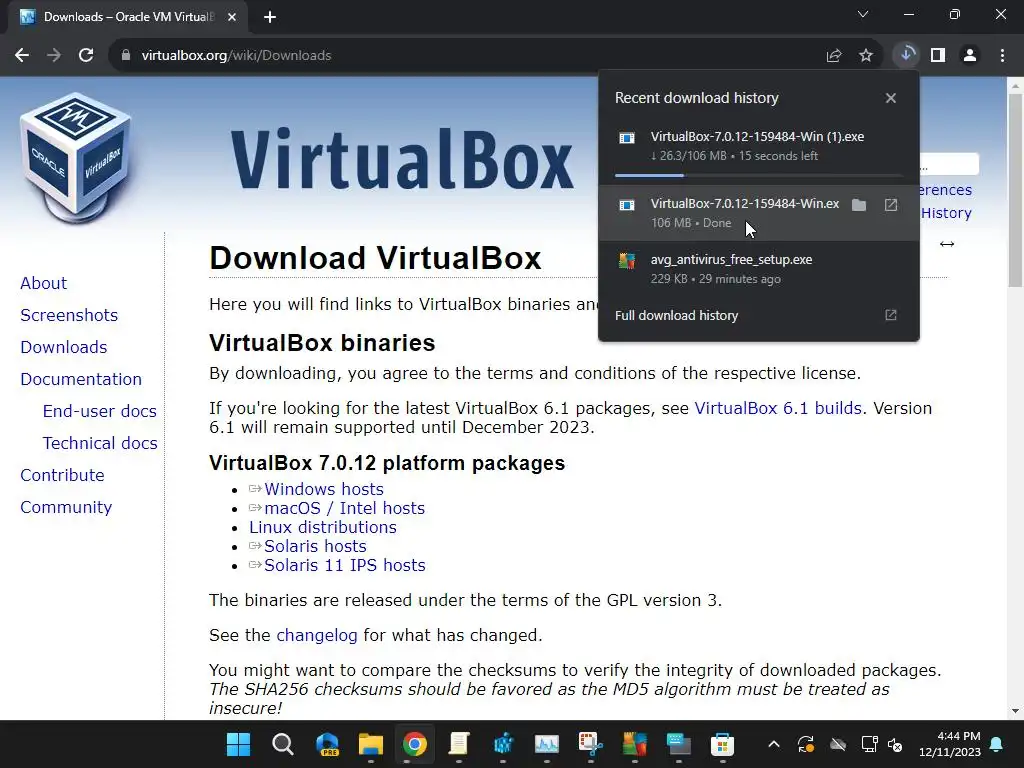
Task: Open End-user docs link
Action: [x=100, y=411]
